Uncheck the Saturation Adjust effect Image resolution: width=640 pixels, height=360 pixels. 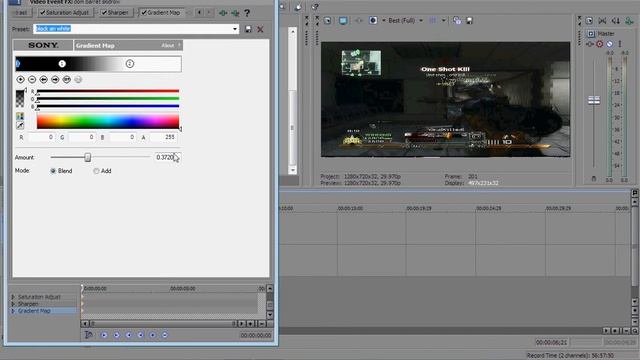pyautogui.click(x=42, y=13)
